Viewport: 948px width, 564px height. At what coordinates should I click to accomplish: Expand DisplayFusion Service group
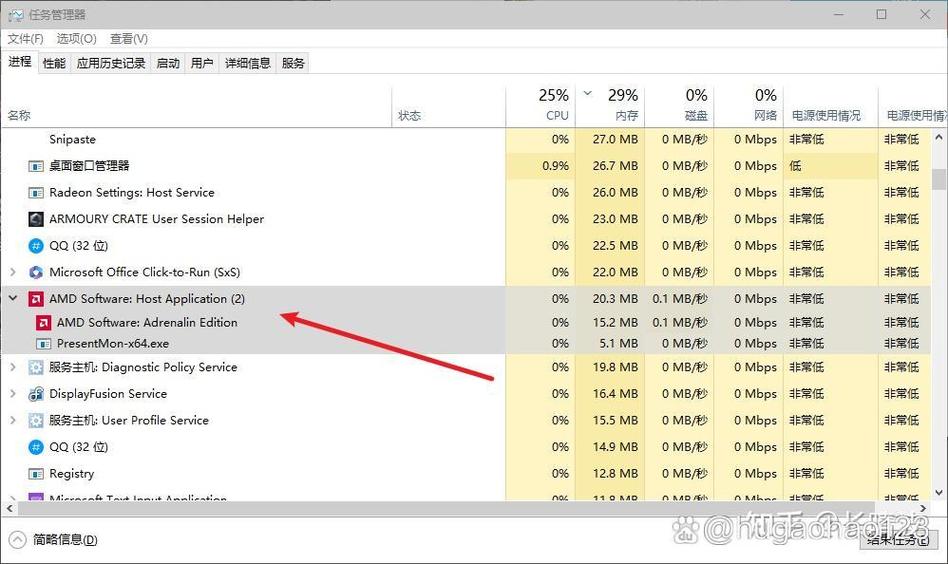coord(13,394)
